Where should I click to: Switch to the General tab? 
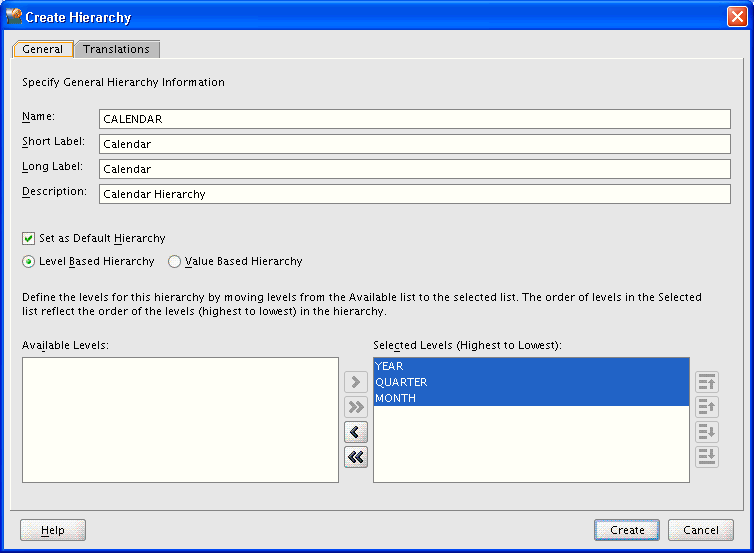43,49
